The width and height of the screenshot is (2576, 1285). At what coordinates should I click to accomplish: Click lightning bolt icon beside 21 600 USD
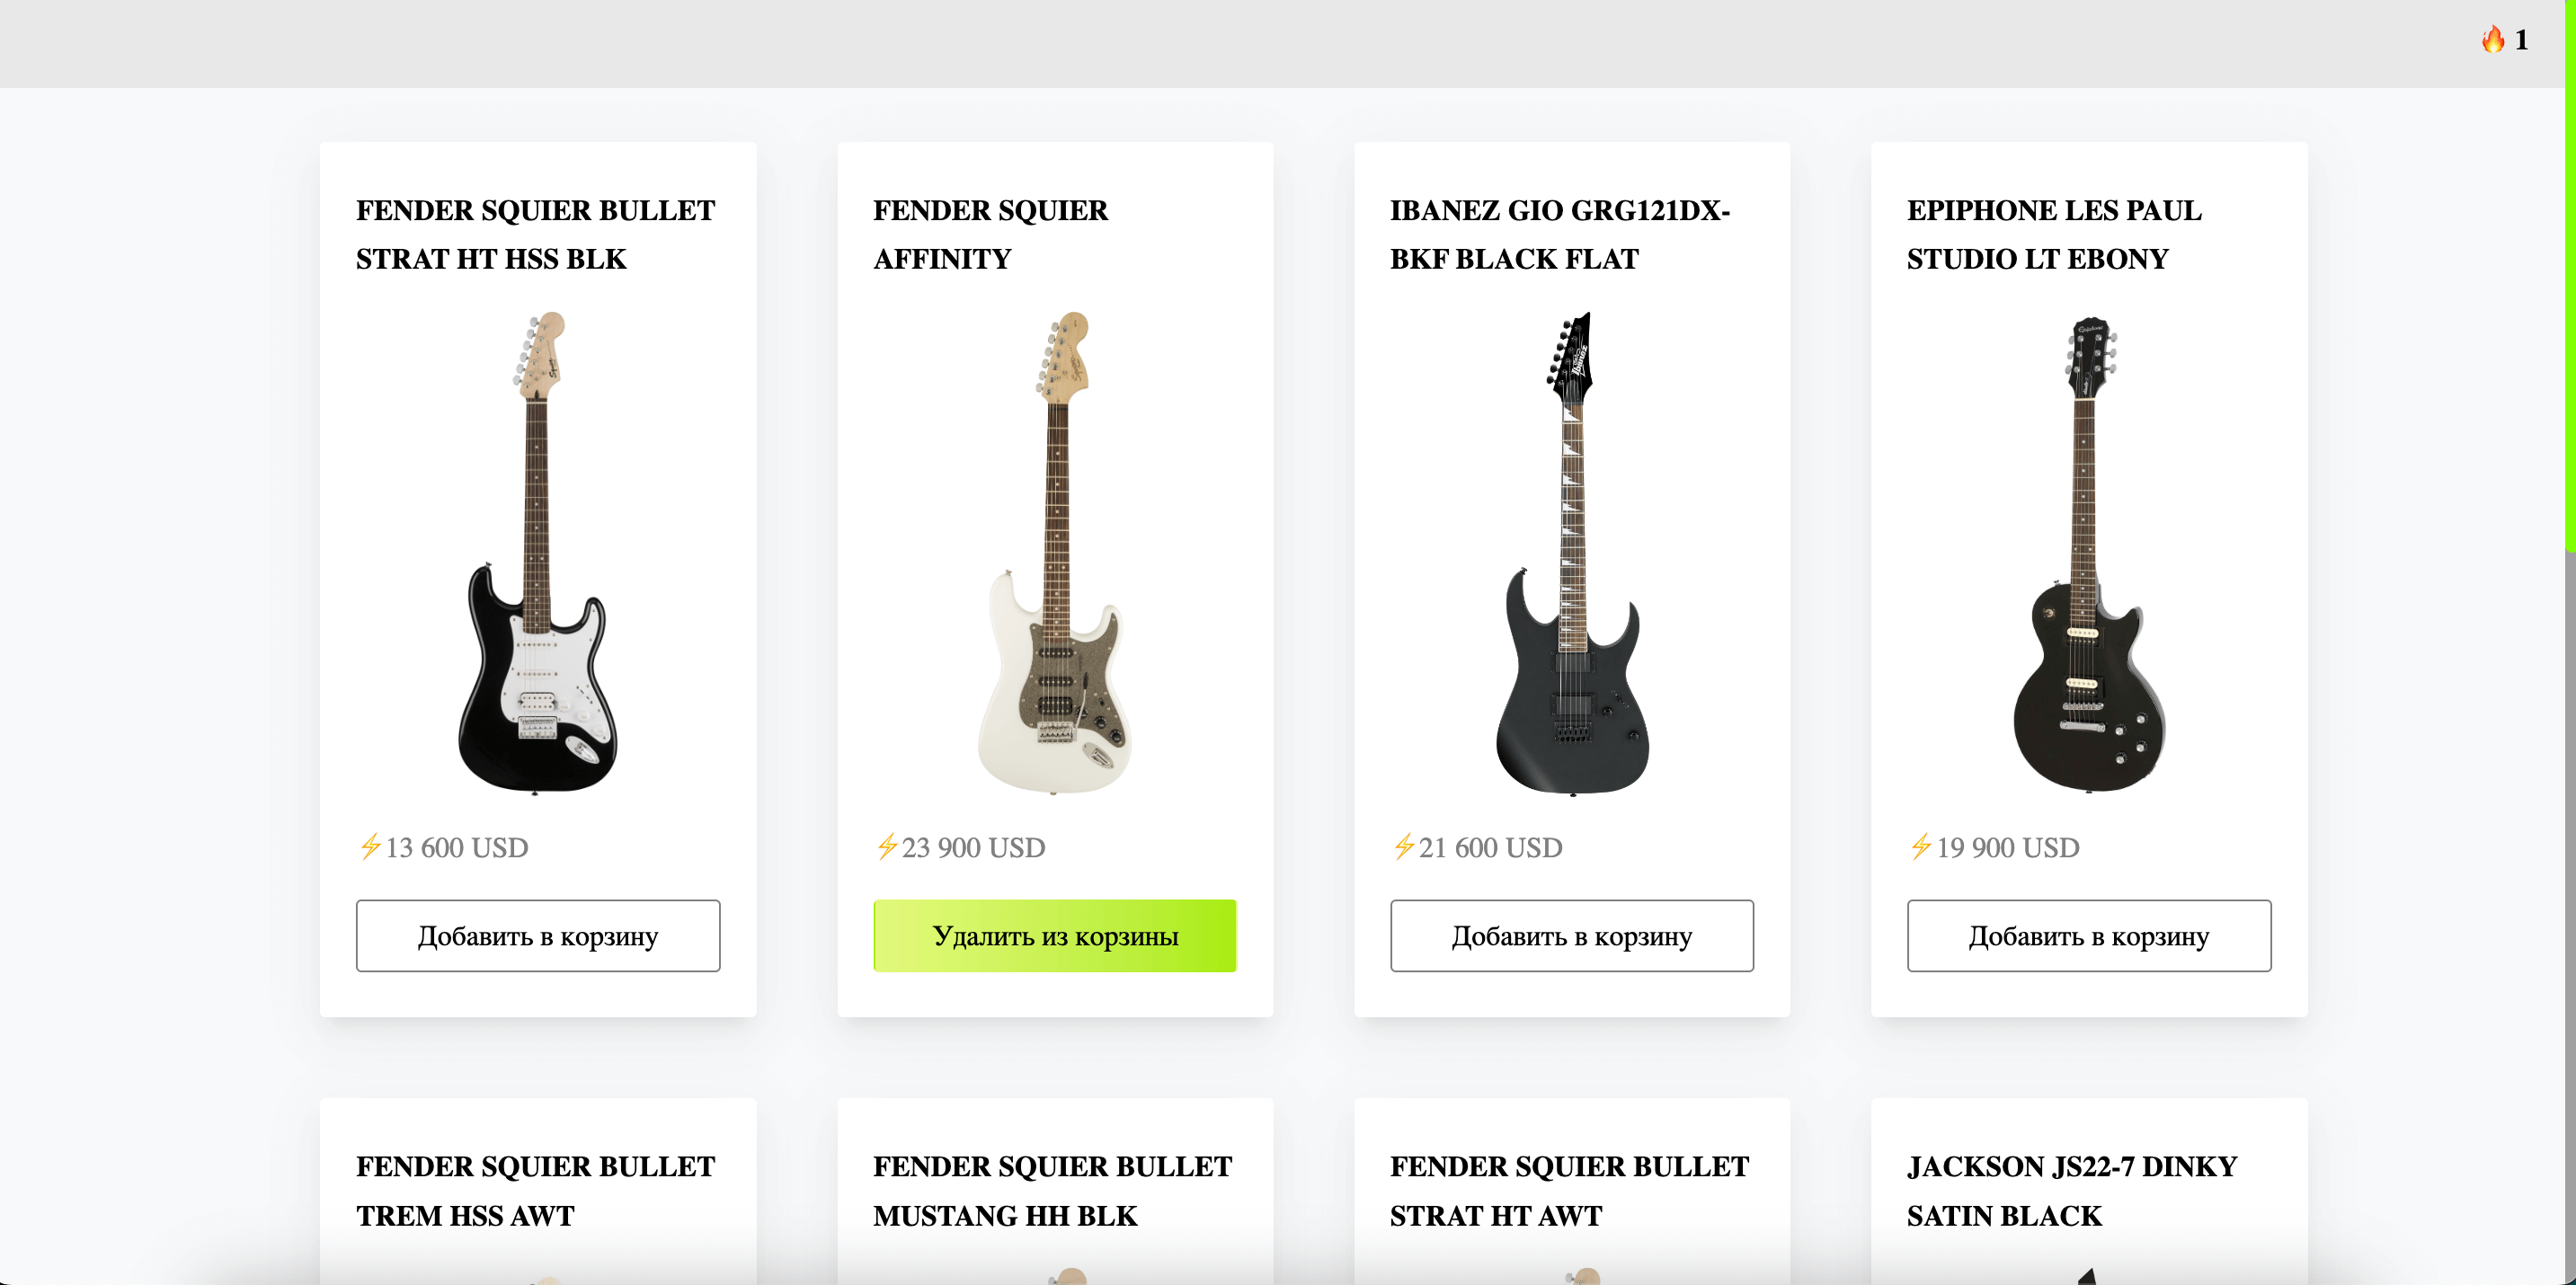[x=1404, y=846]
